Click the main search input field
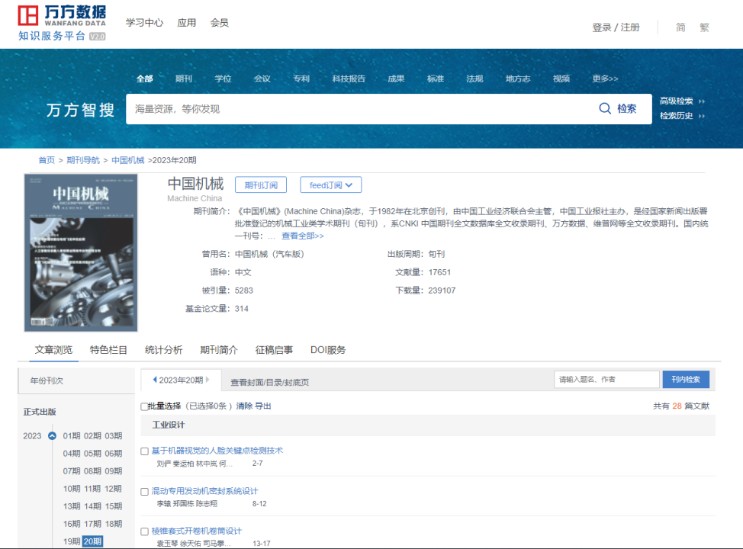Screen dimensions: 743x549 pyautogui.click(x=360, y=109)
